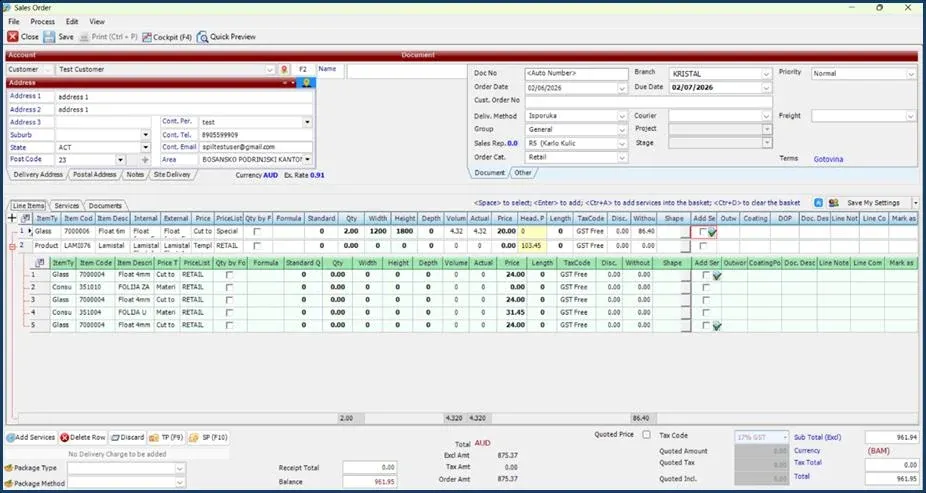Viewport: 926px width, 493px height.
Task: Click the Close toolbar icon
Action: point(12,37)
